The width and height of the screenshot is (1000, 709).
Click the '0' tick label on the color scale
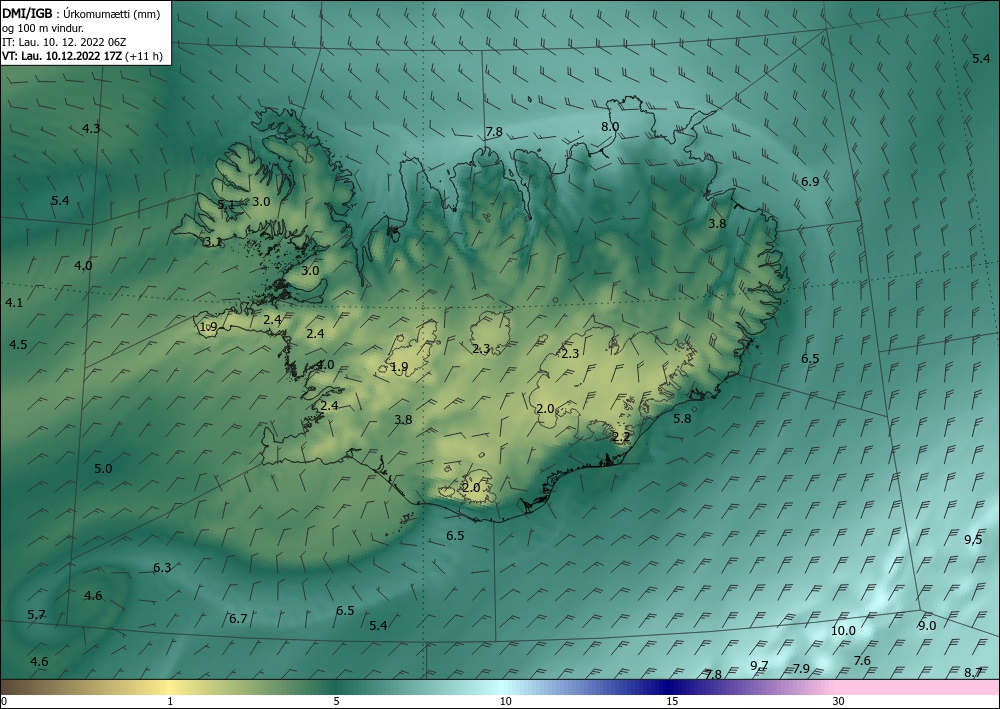tap(4, 701)
